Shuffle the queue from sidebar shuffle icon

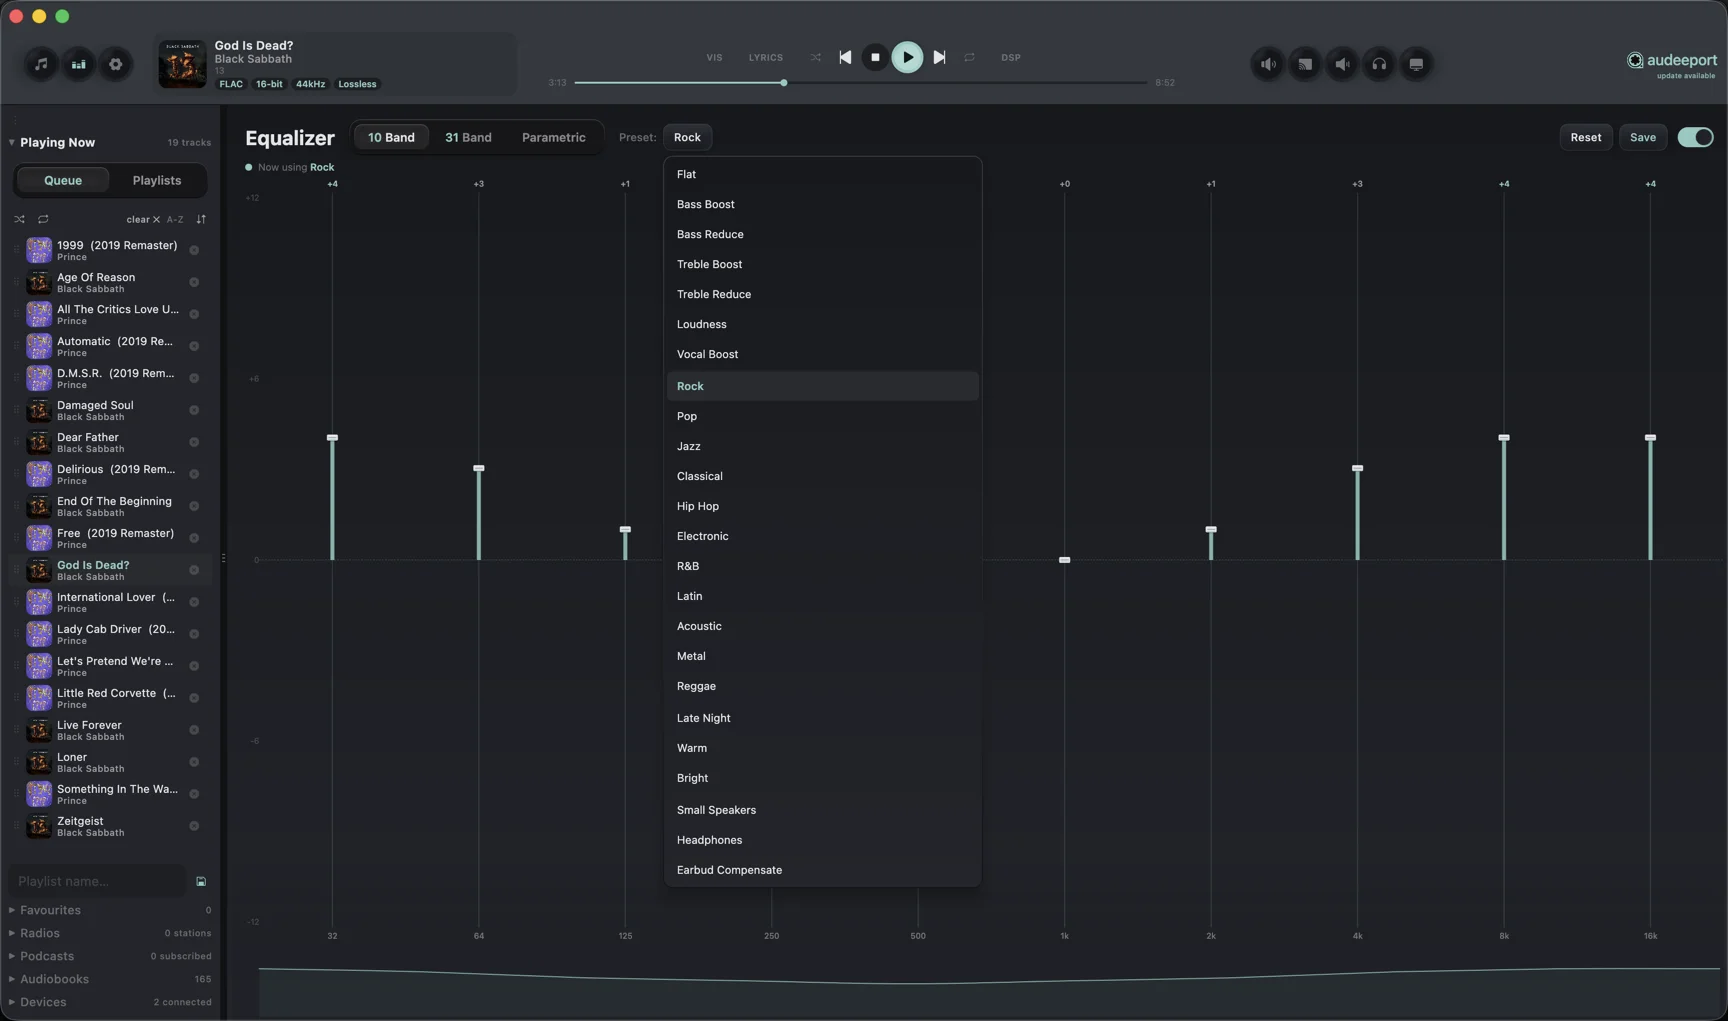click(x=19, y=219)
